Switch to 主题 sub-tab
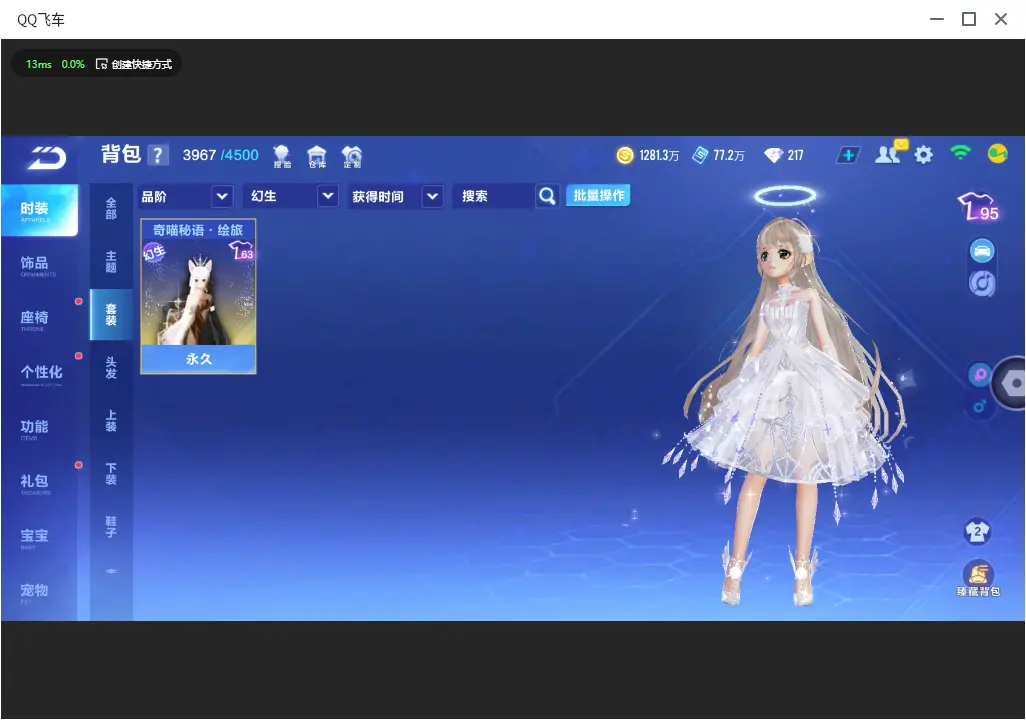The width and height of the screenshot is (1026, 720). pos(111,262)
